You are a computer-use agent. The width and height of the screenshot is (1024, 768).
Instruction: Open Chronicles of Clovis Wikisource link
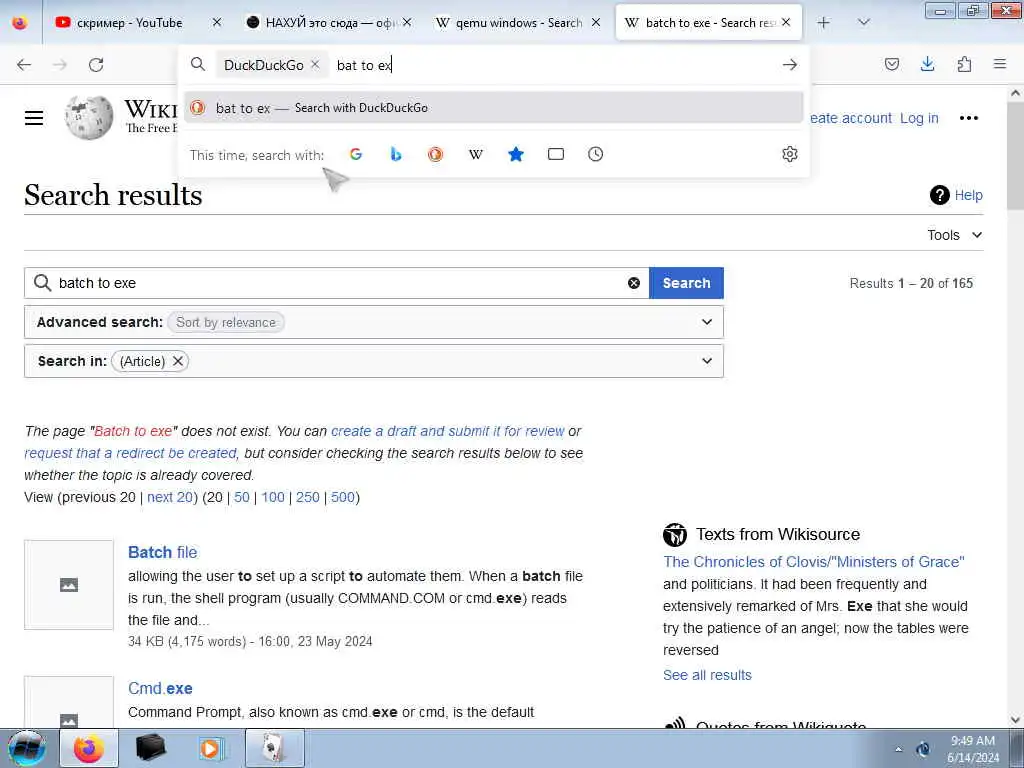[814, 562]
